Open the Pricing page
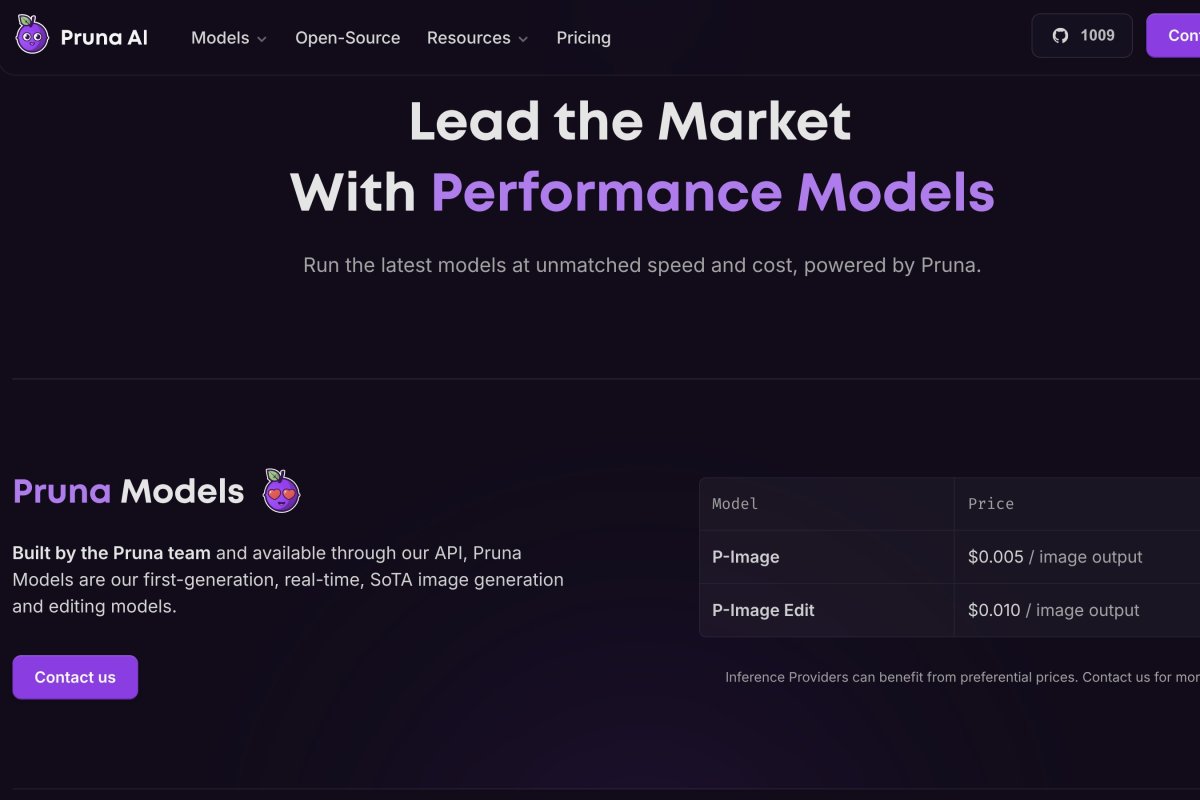Screen dimensions: 1200x800 coord(583,38)
